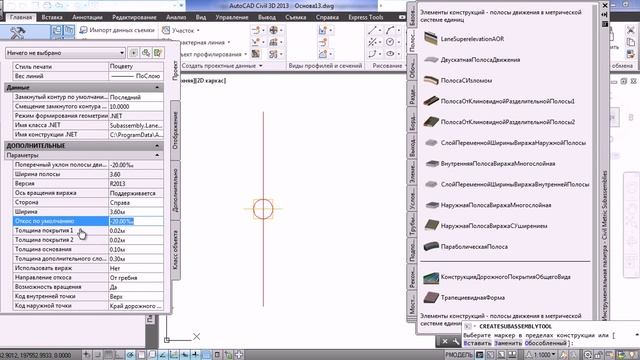Viewport: 640px width, 360px height.
Task: Open the 1:1000 annotation scale dropdown
Action: tap(545, 355)
